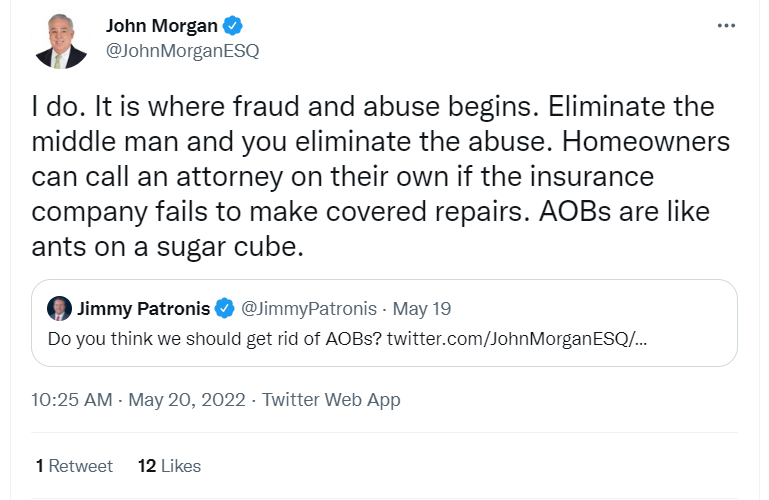Image resolution: width=769 pixels, height=500 pixels.
Task: Open Jimmy Patronis's name in quoted tweet
Action: (144, 306)
